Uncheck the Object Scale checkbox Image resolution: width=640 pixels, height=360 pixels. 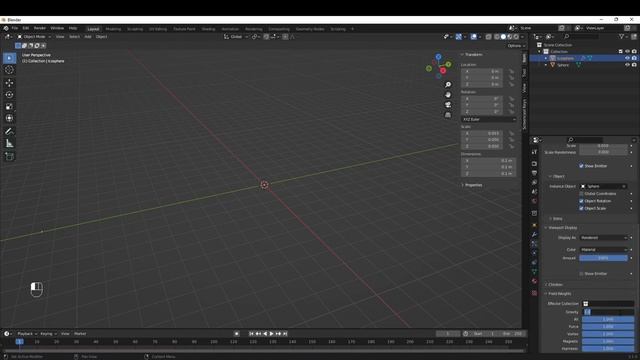click(x=581, y=208)
